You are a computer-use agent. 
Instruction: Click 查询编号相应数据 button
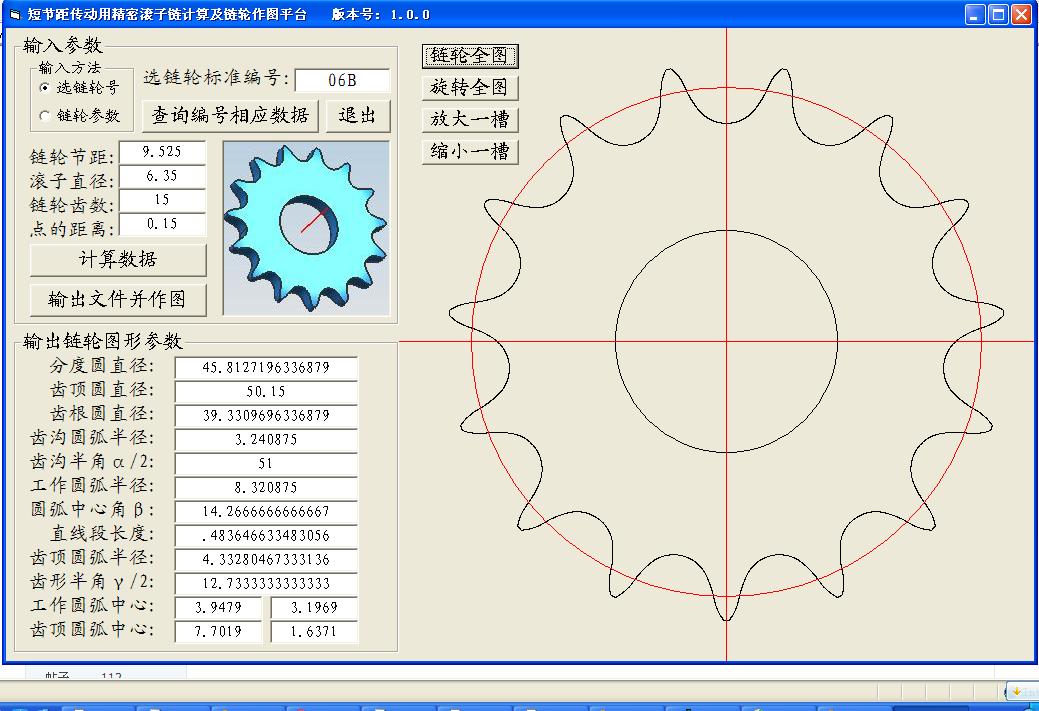click(x=230, y=116)
